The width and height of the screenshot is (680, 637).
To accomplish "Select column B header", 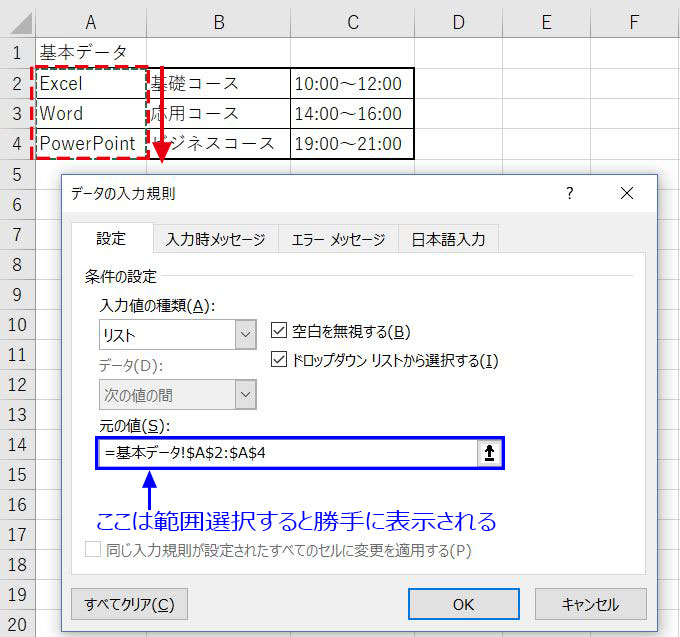I will point(219,23).
